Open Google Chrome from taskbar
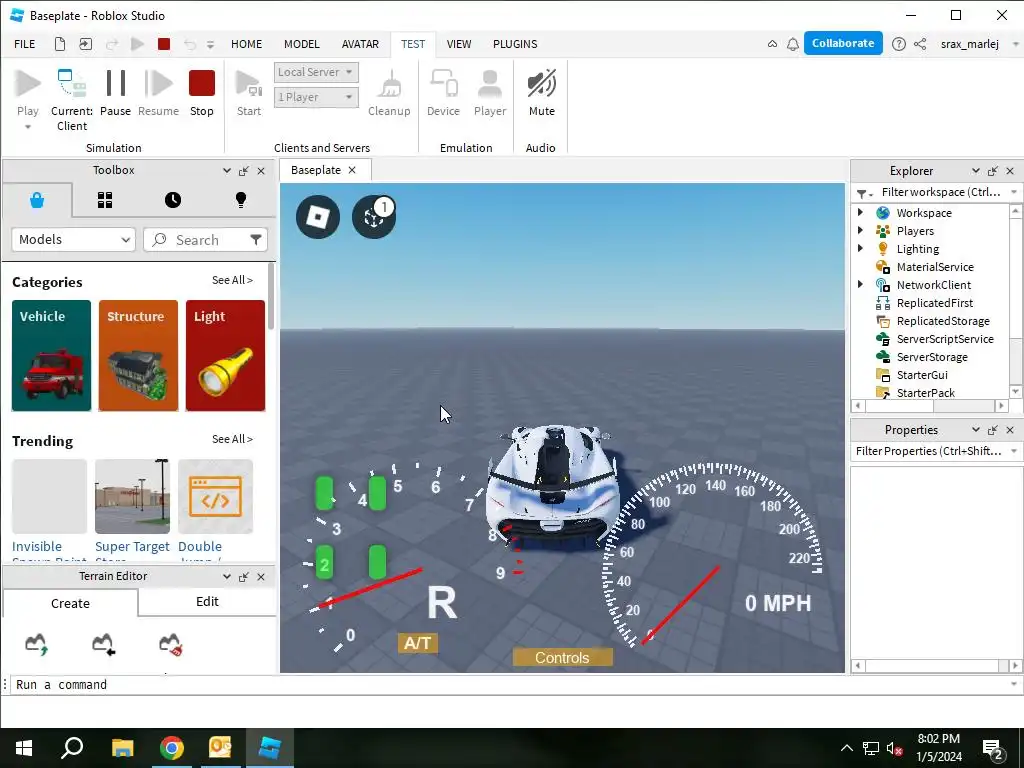Screen dimensions: 1024x768 [172, 748]
